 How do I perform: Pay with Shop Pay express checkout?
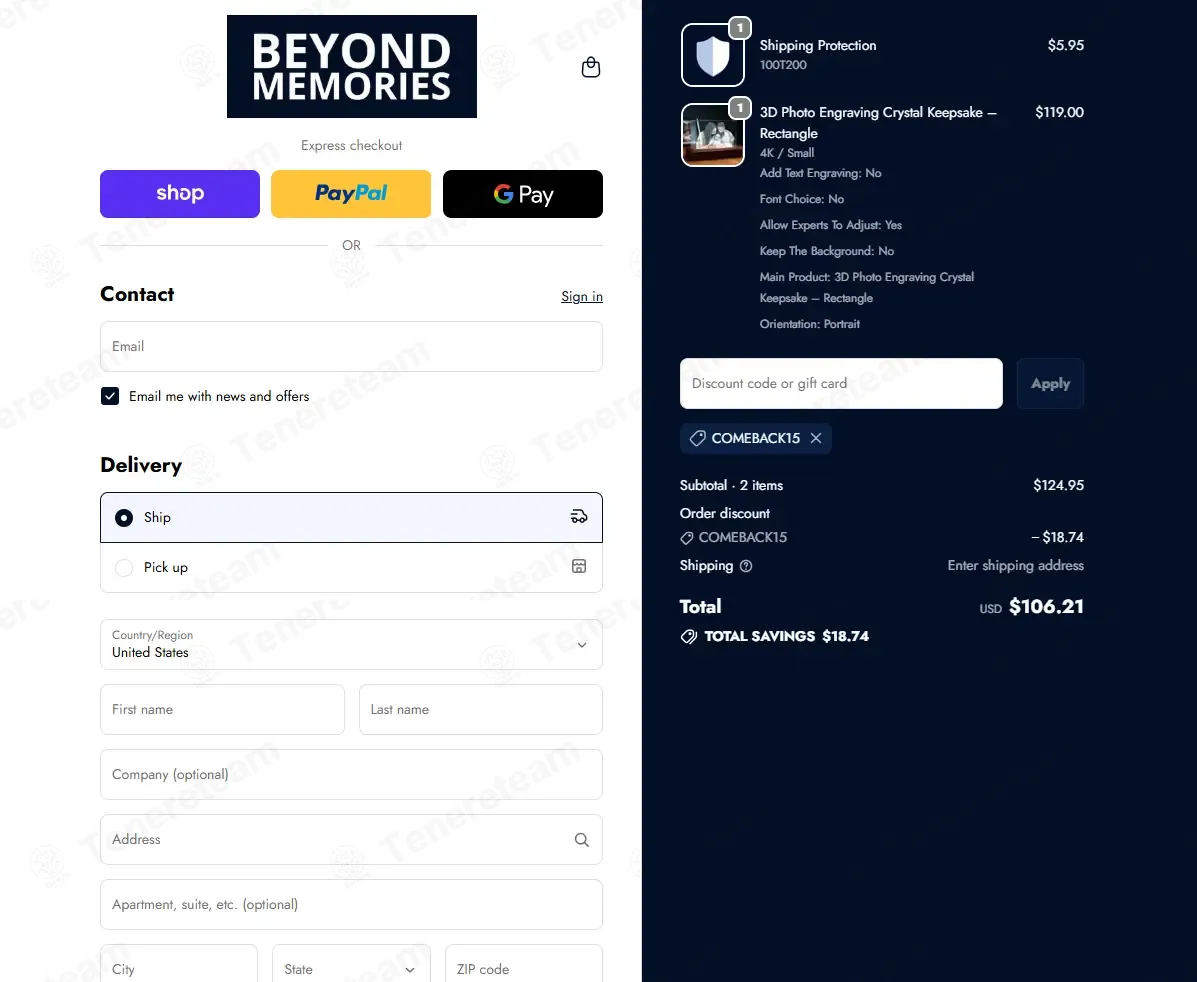(x=180, y=194)
